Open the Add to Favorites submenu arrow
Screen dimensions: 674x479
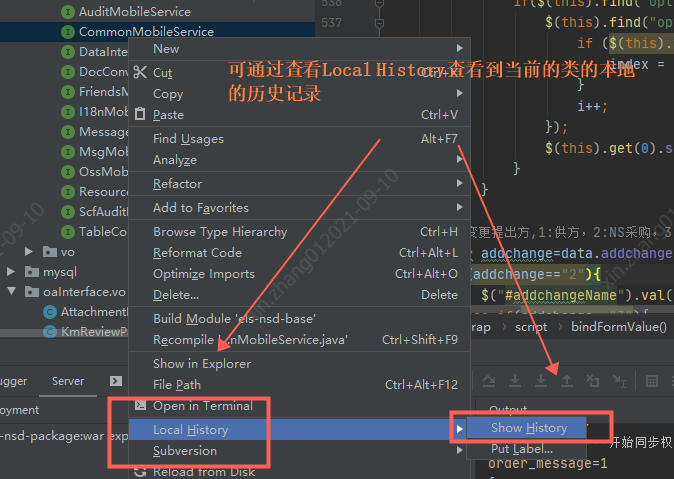pos(460,207)
